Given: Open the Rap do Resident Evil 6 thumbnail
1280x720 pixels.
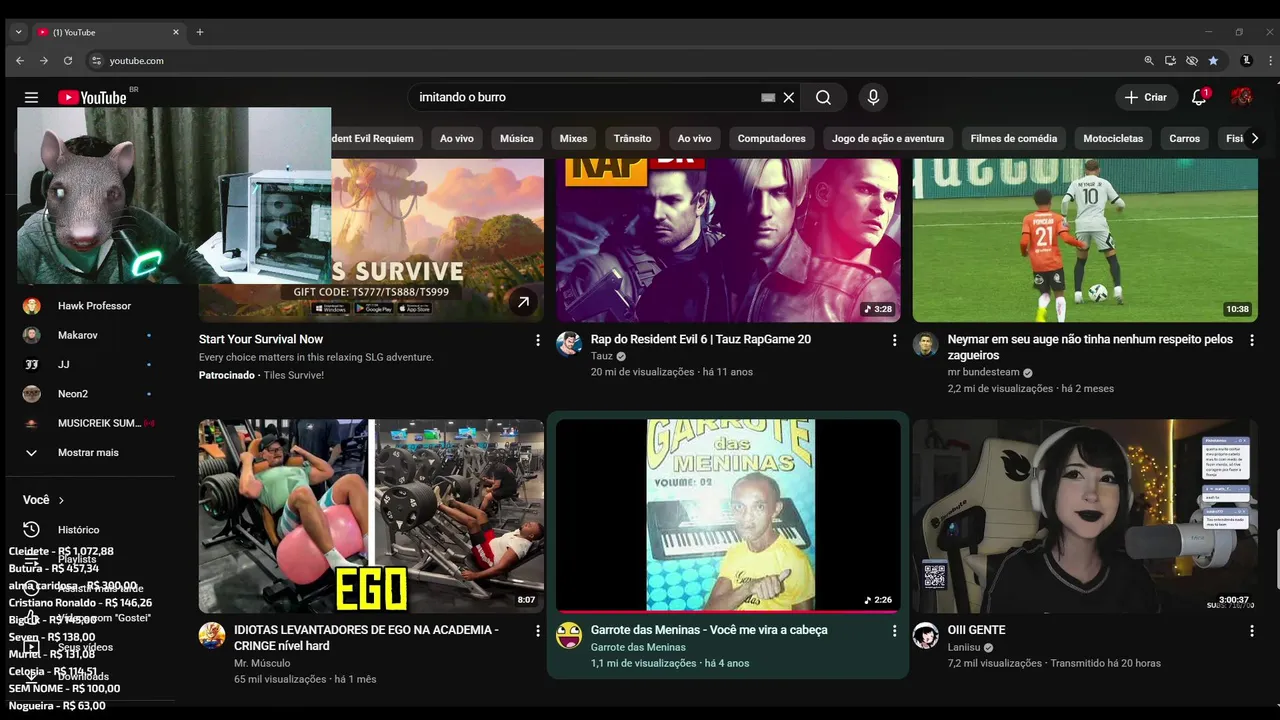Looking at the screenshot, I should pos(728,240).
